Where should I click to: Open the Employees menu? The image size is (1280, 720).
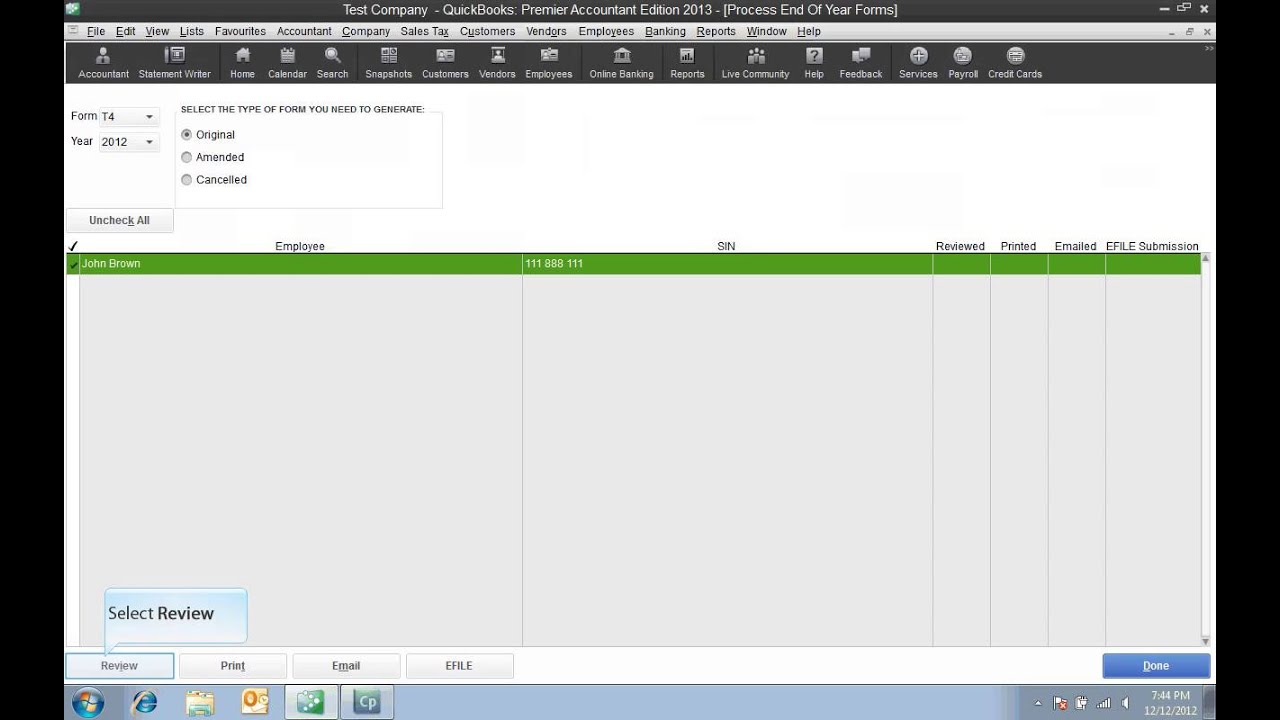click(606, 31)
